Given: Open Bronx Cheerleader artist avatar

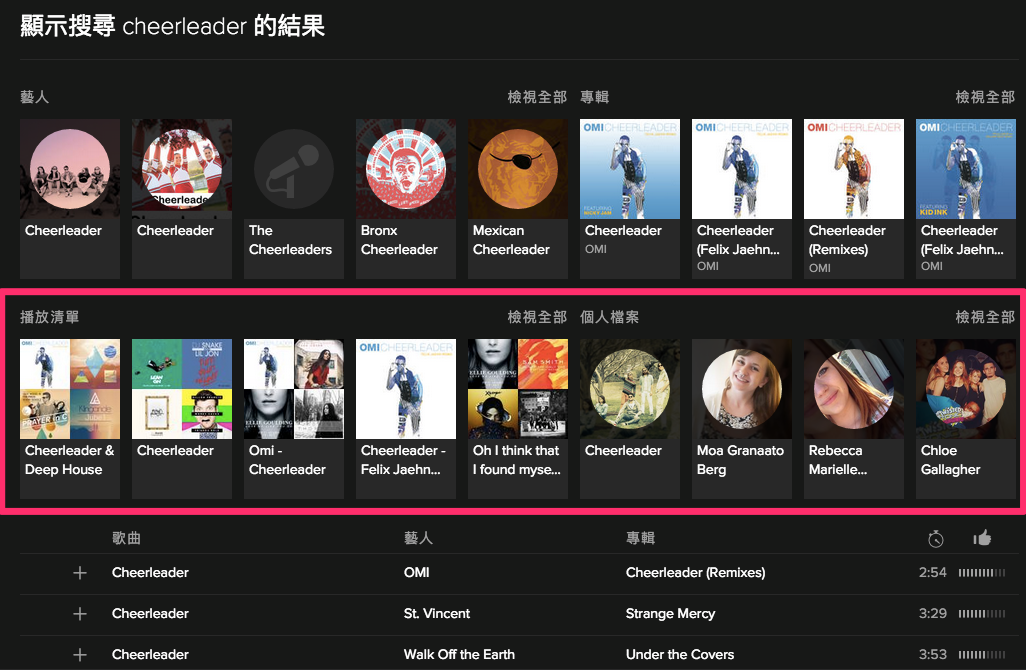Looking at the screenshot, I should (406, 169).
